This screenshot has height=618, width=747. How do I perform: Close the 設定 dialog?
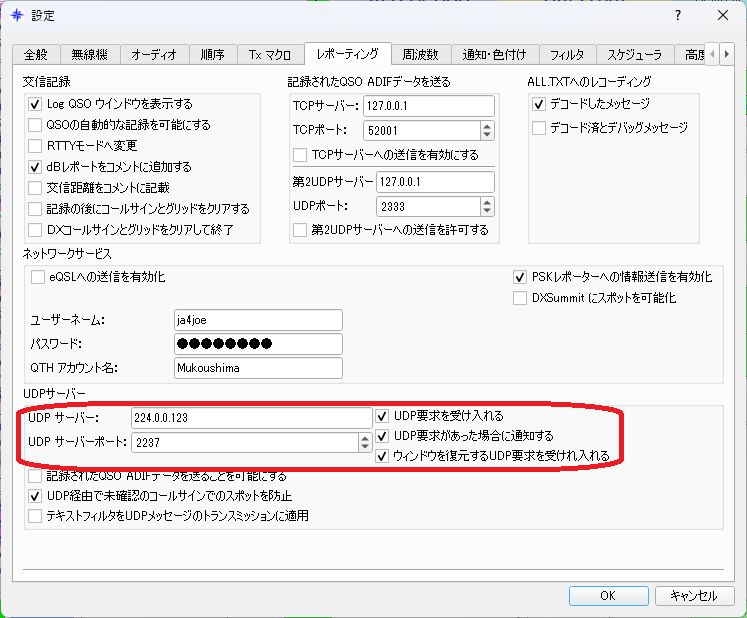(723, 15)
